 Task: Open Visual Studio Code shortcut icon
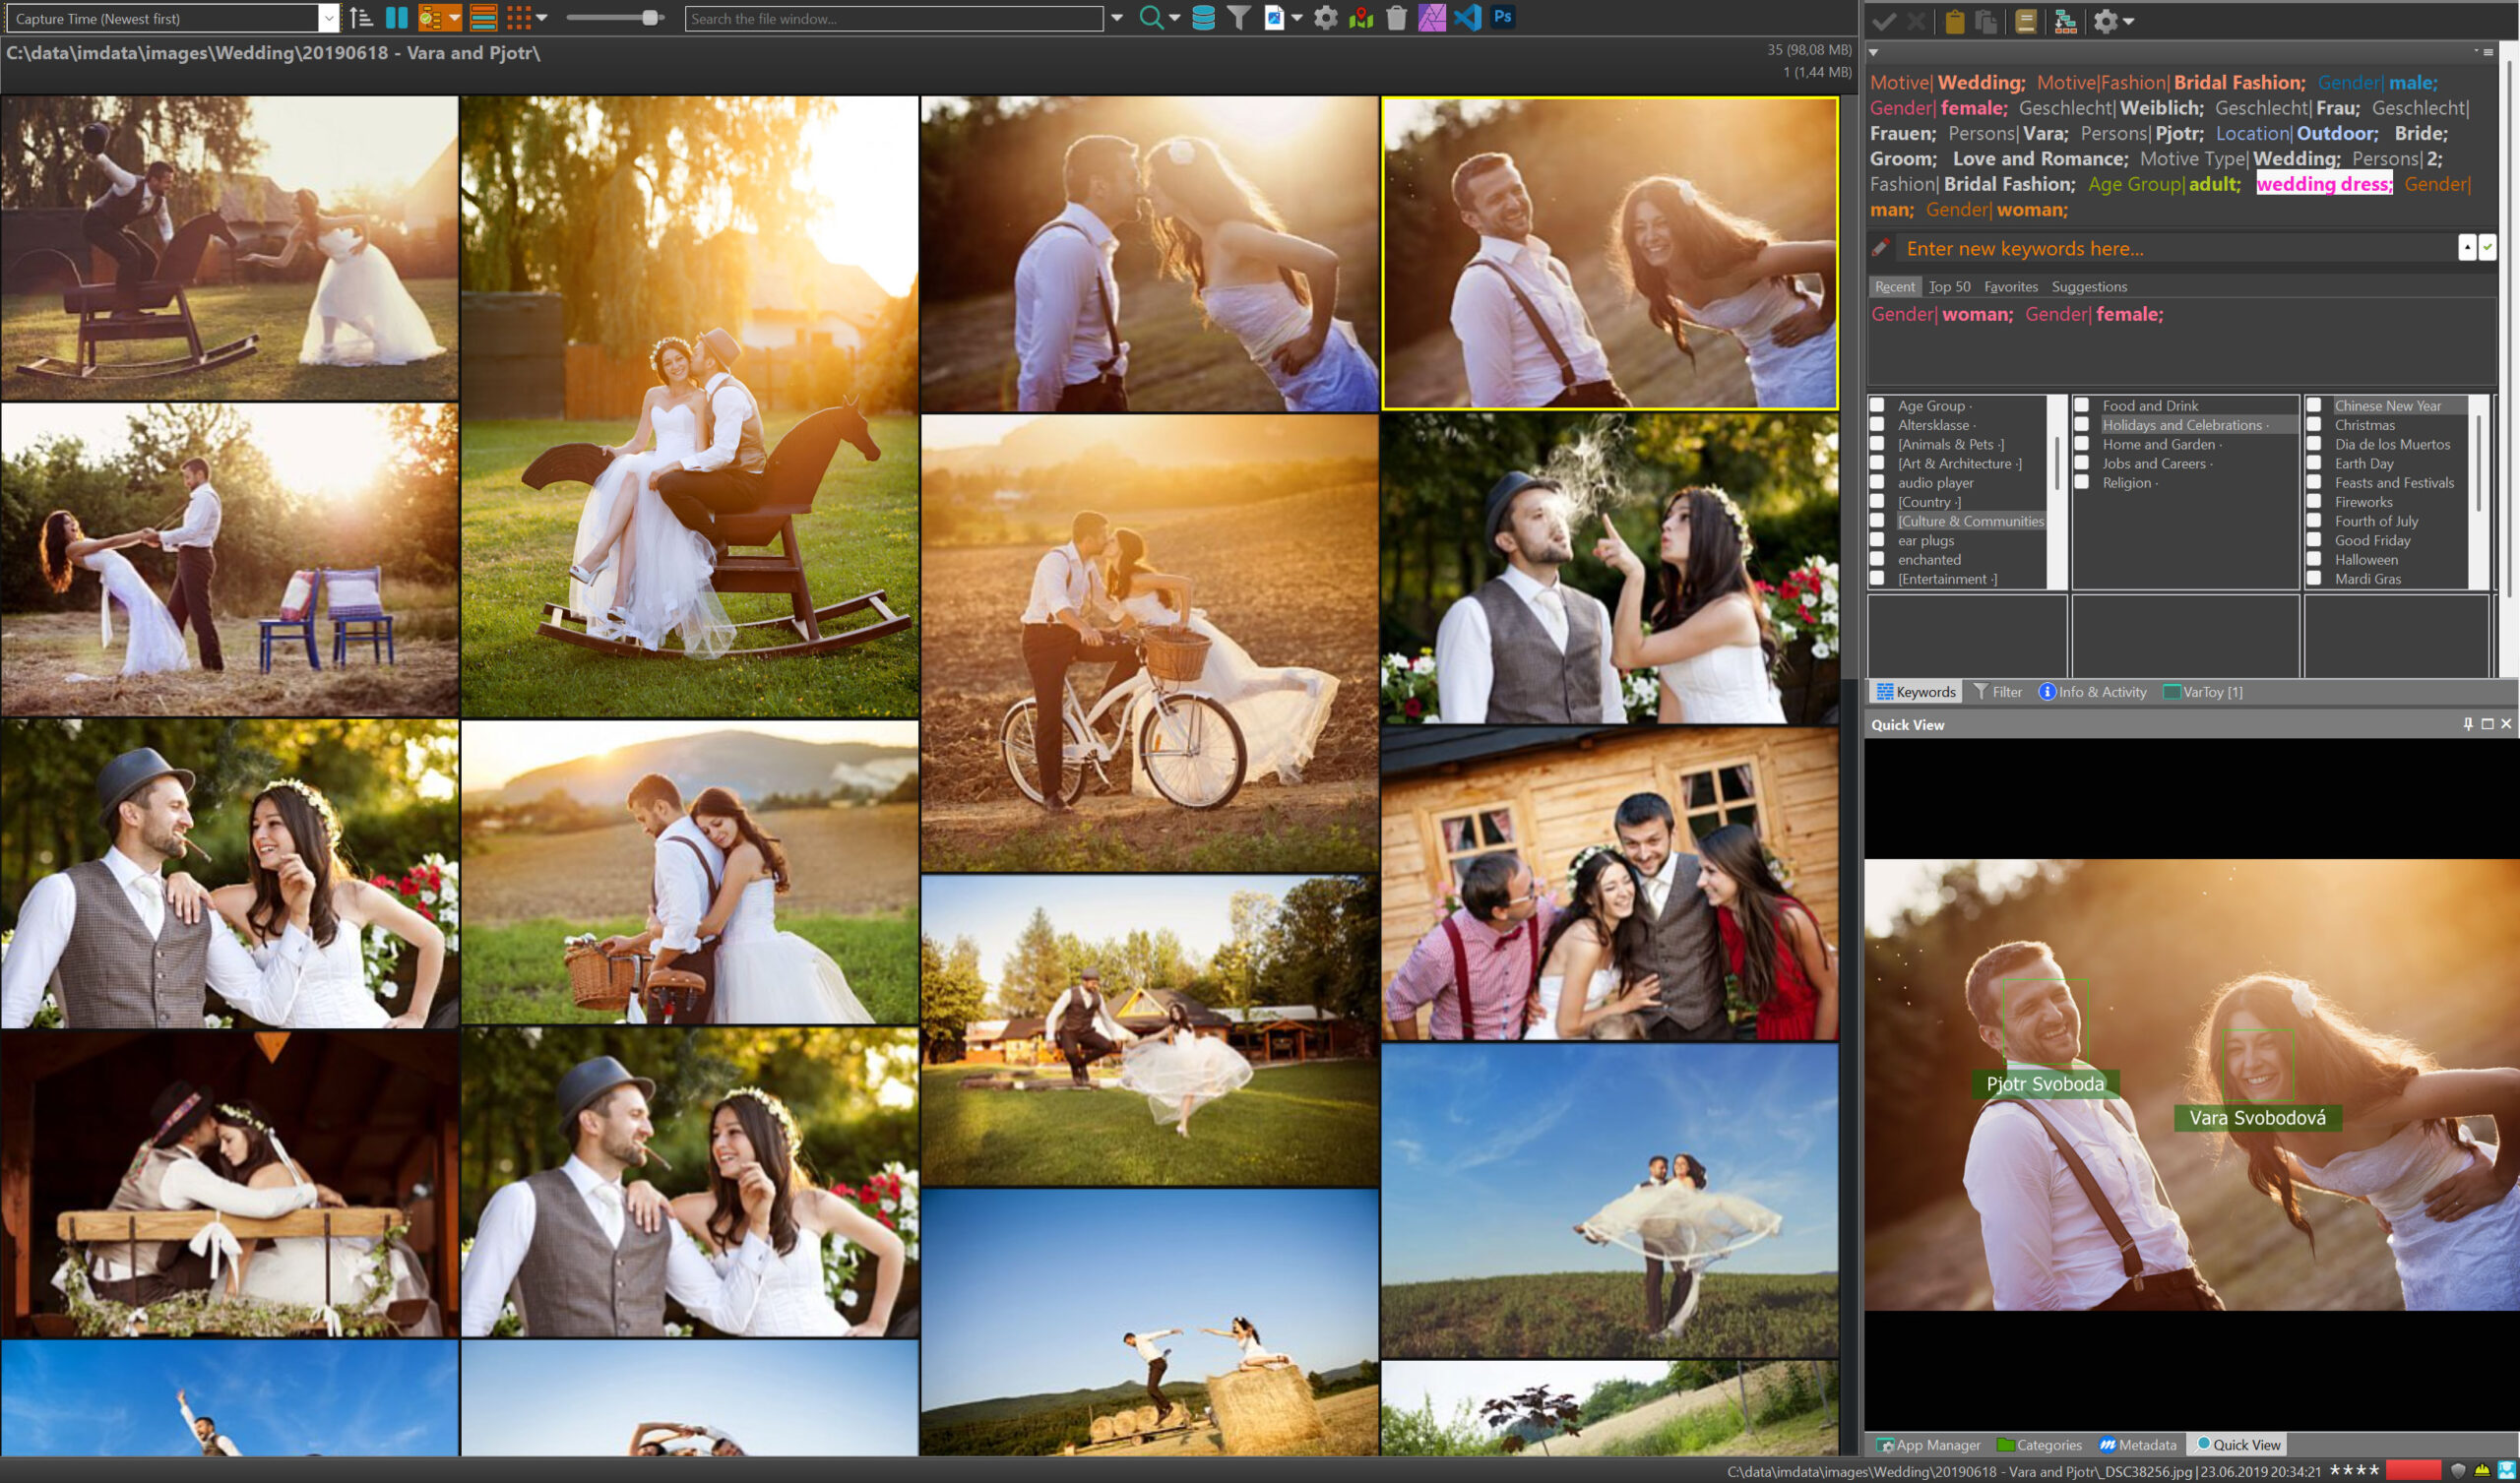[1467, 18]
